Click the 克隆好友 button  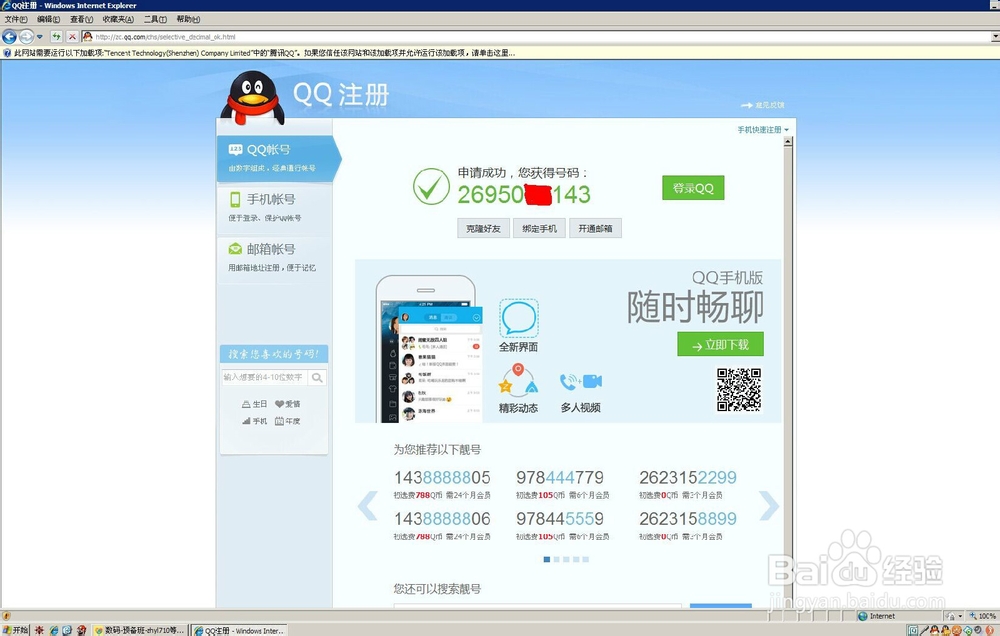483,228
